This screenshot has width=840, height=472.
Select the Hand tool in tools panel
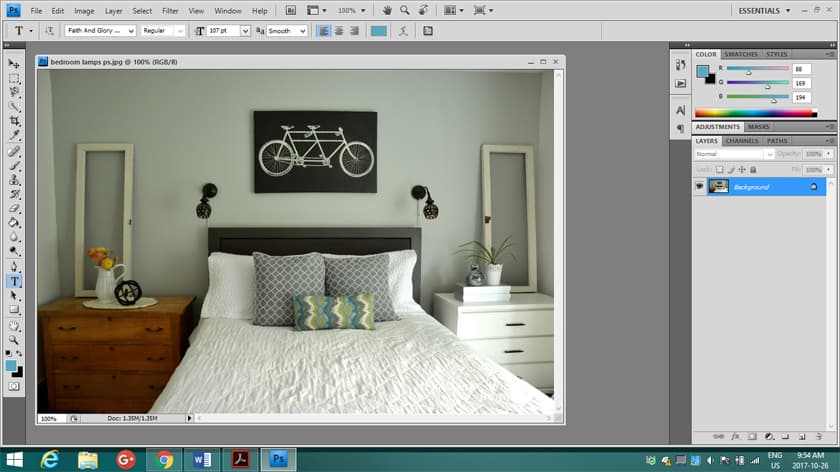pyautogui.click(x=14, y=326)
